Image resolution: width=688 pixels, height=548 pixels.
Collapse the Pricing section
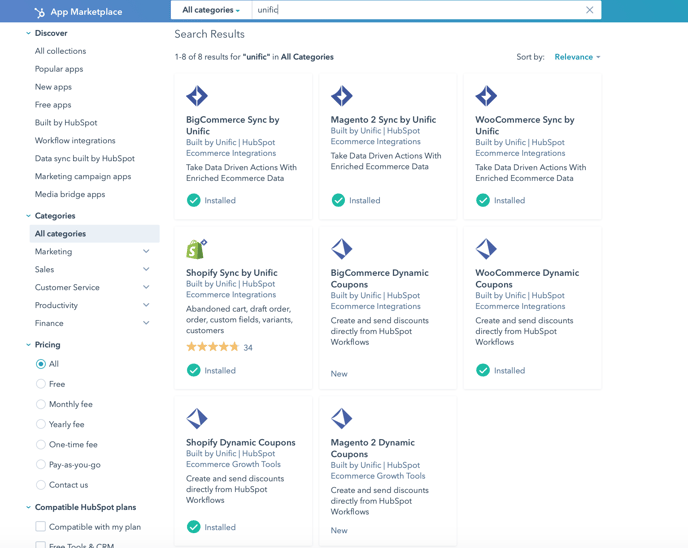(x=29, y=345)
